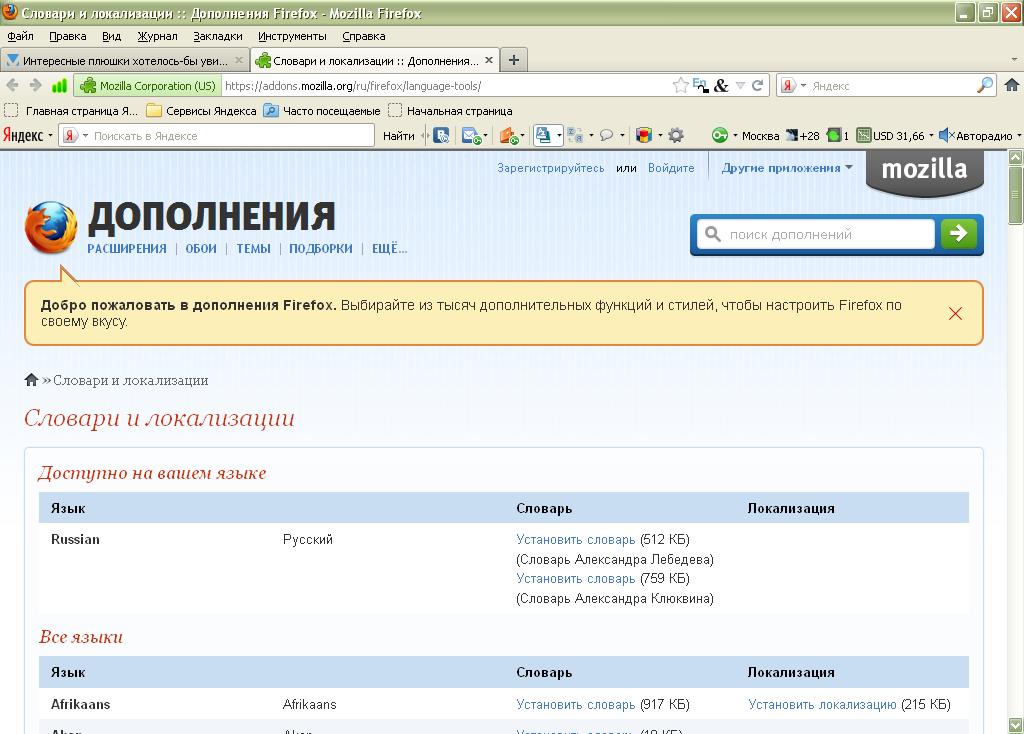Screen dimensions: 1024x734
Task: Open the Закладки menu
Action: [217, 36]
